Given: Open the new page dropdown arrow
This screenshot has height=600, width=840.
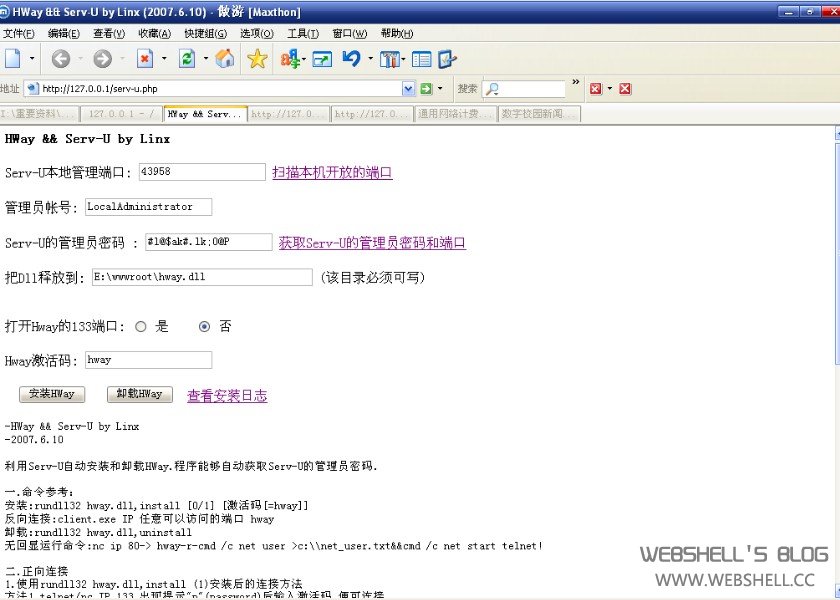Looking at the screenshot, I should 32,58.
